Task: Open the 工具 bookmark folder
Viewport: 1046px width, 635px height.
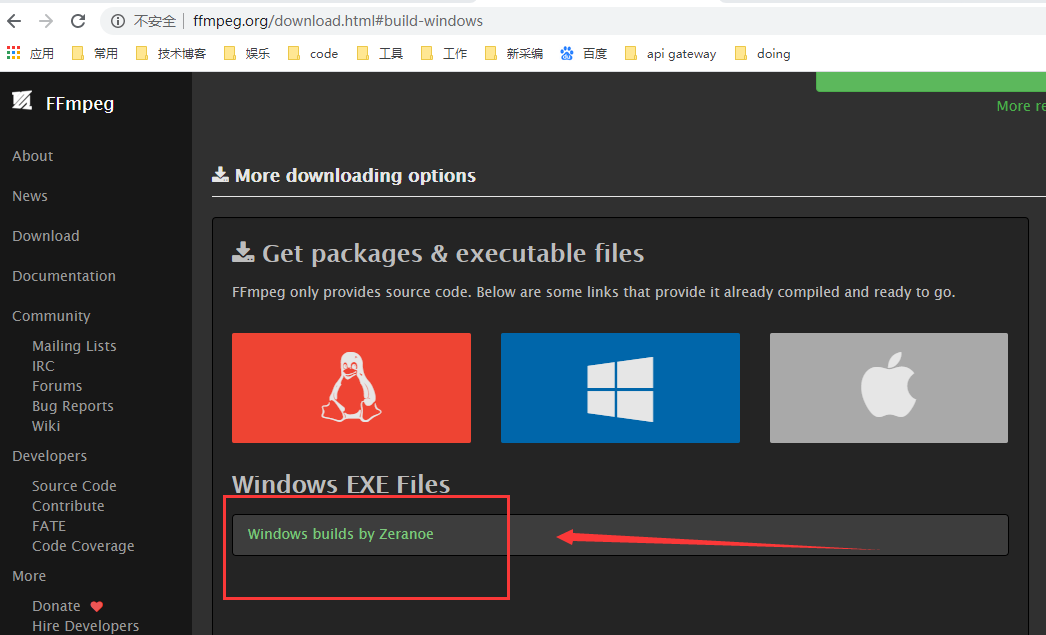Action: [x=380, y=53]
